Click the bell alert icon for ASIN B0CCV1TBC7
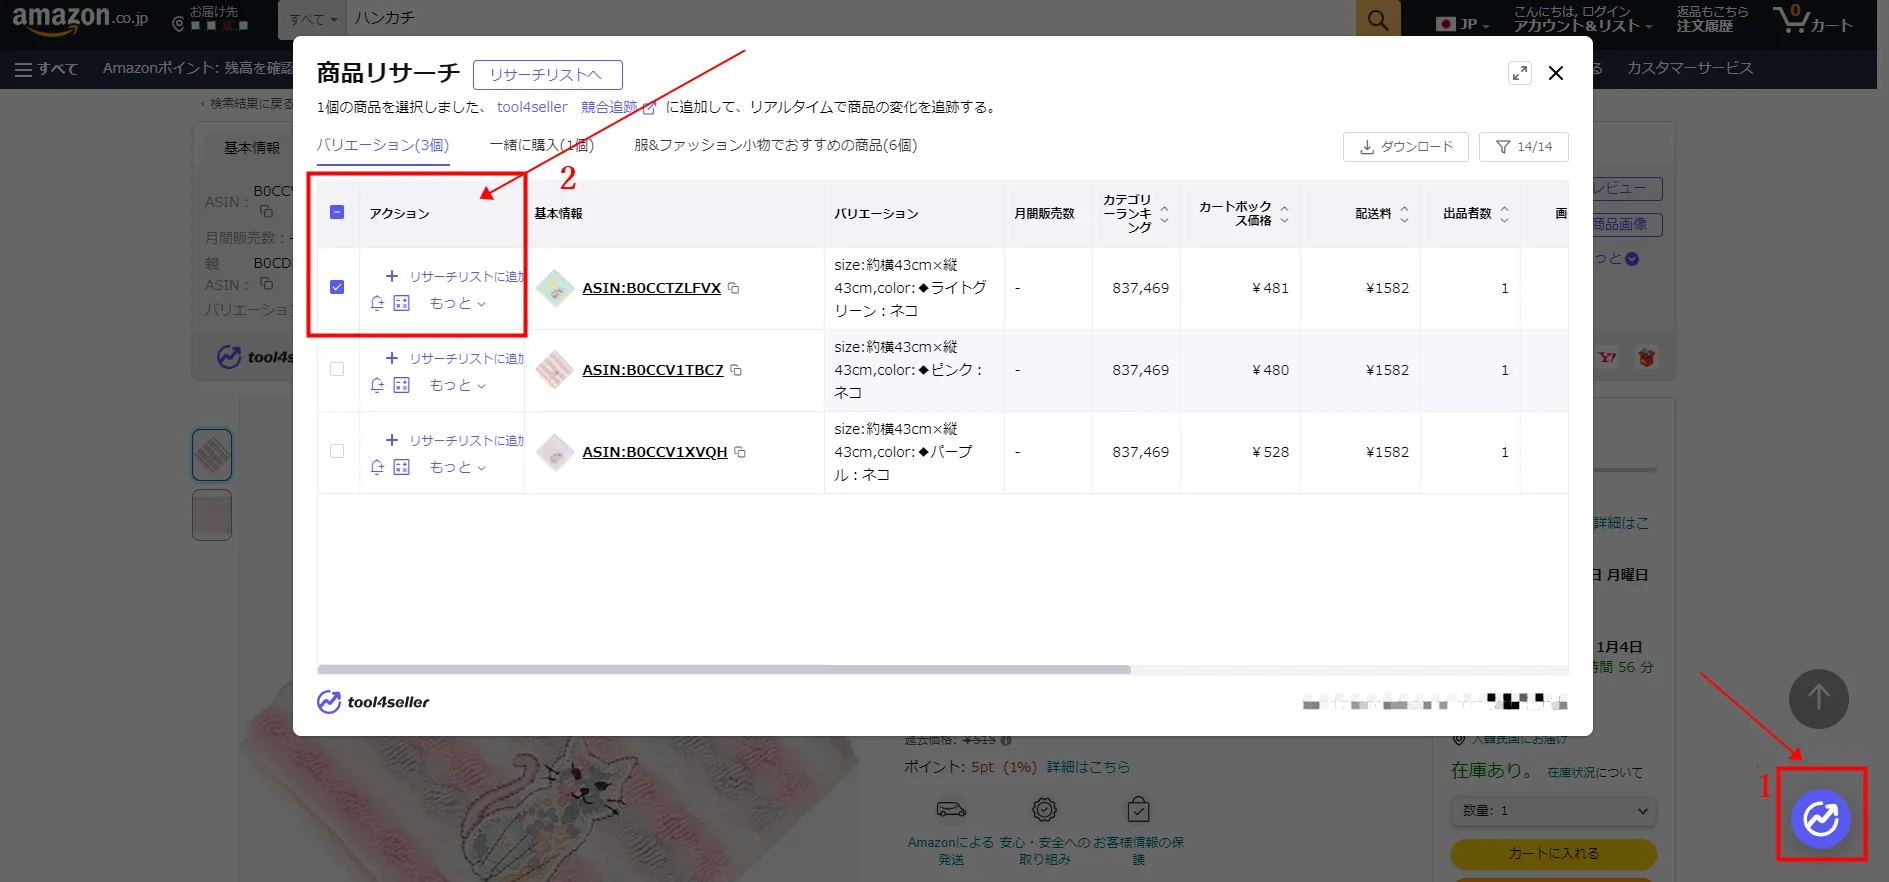Screen dimensions: 1889x882 (x=377, y=385)
